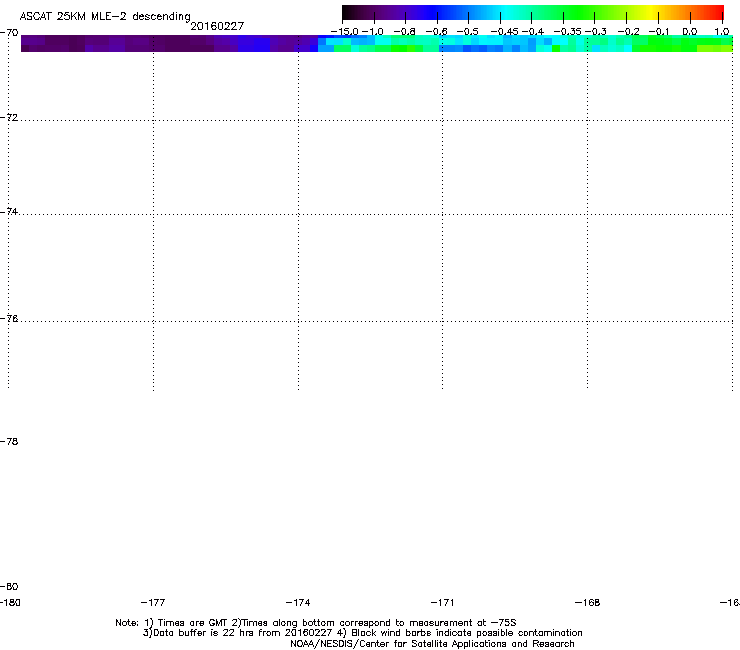The height and width of the screenshot is (650, 740).
Task: Click the red end of the colorbar
Action: 715,12
